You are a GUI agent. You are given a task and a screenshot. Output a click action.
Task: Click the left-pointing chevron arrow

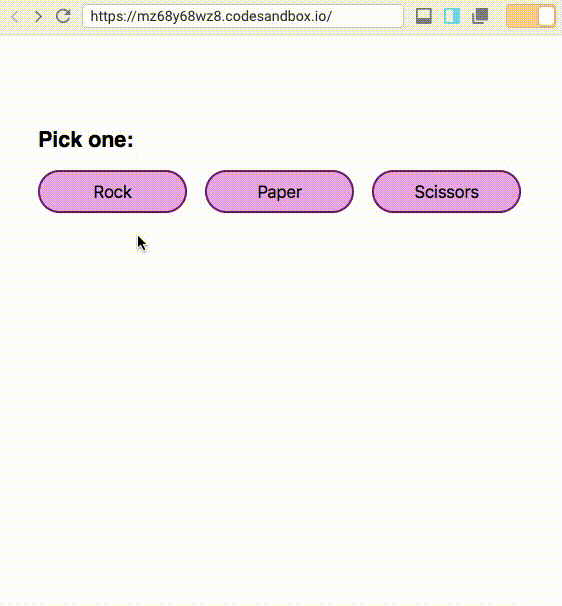click(15, 17)
